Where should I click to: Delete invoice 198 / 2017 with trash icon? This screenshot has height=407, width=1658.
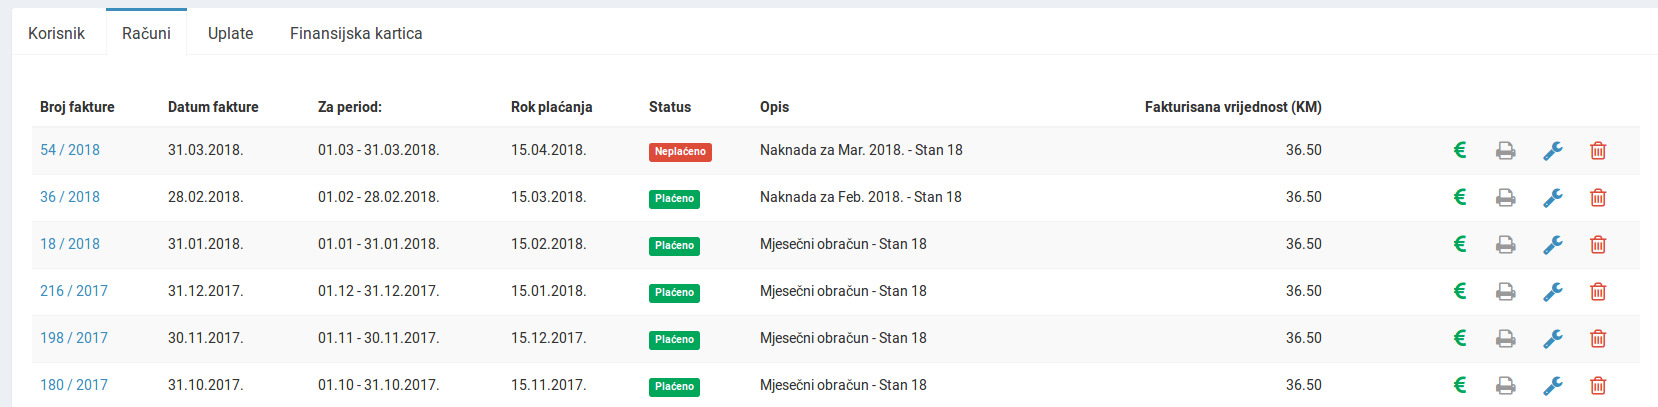pyautogui.click(x=1598, y=339)
